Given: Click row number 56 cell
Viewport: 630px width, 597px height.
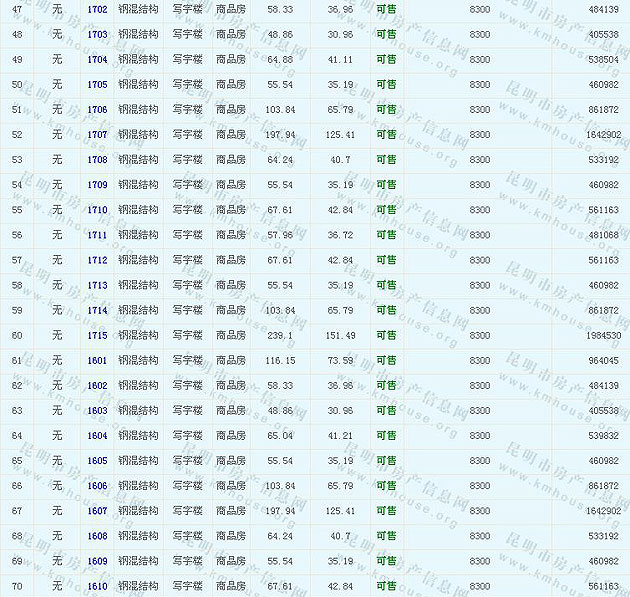Looking at the screenshot, I should click(x=17, y=235).
